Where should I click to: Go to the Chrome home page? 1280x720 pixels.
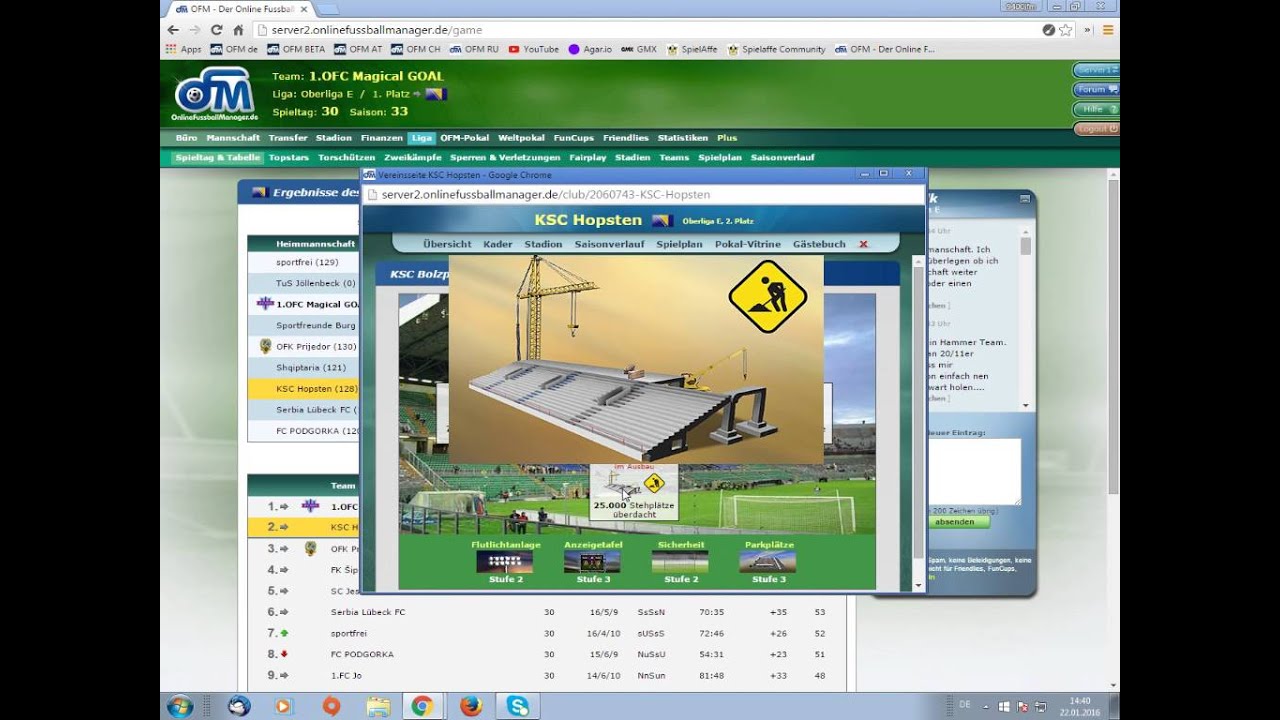click(238, 30)
